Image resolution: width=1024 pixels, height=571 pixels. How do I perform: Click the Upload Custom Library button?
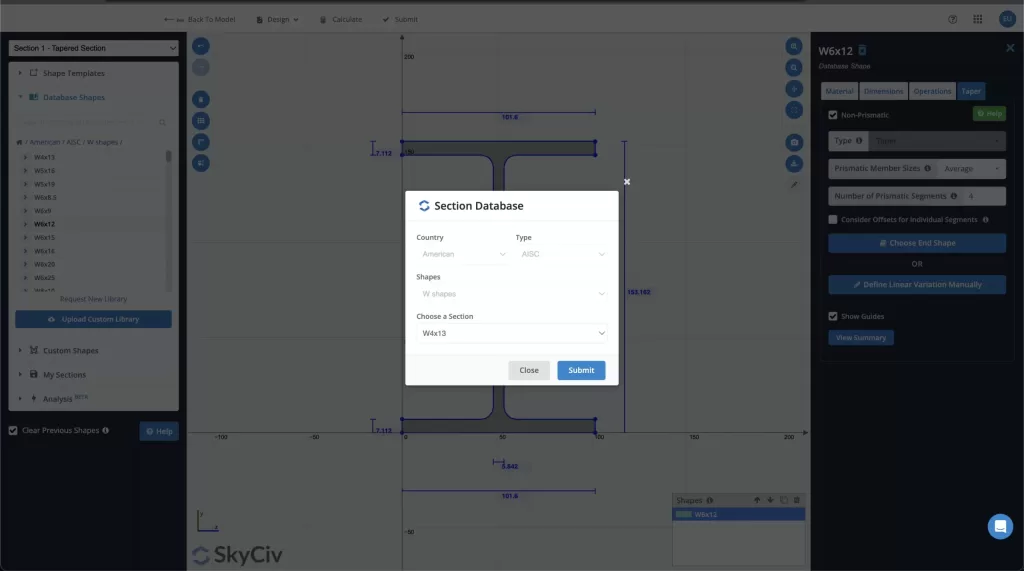coord(93,319)
